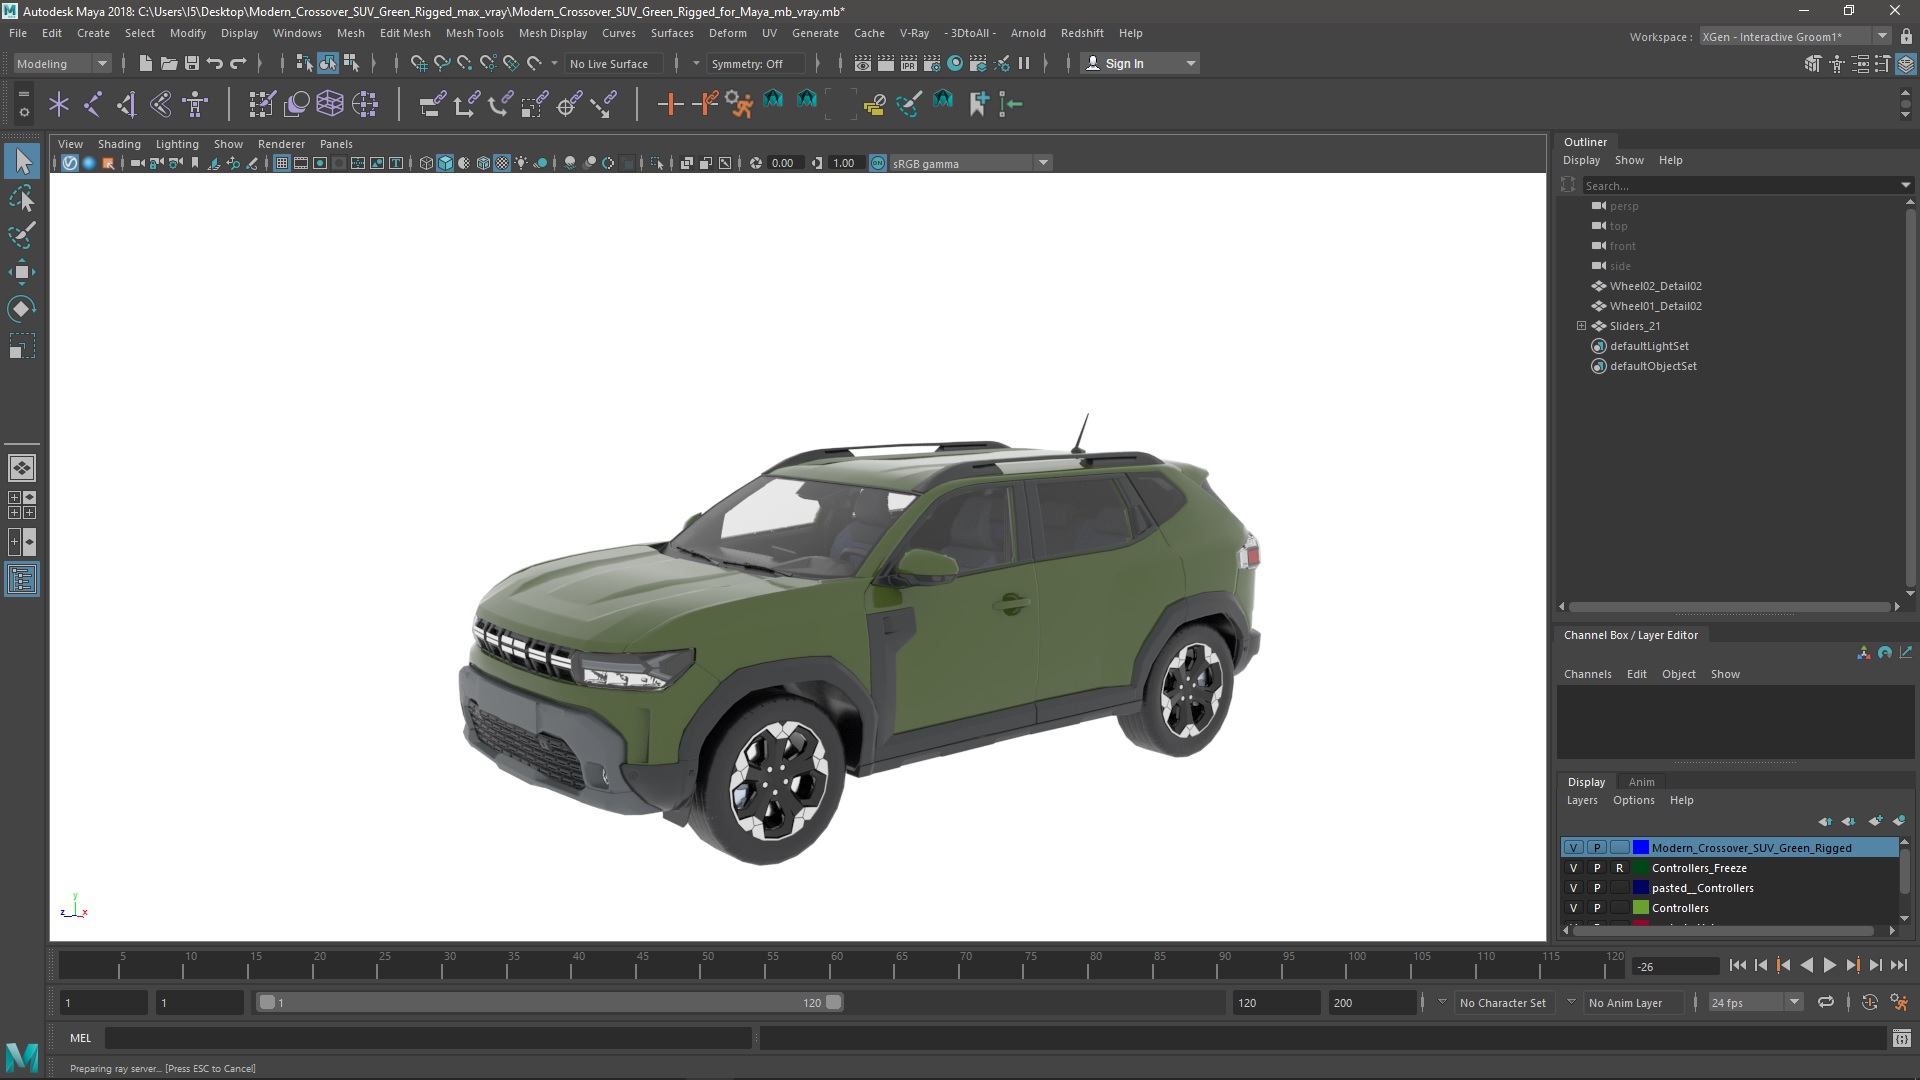Expand the Sliders_21 node in Outliner
The image size is (1920, 1080).
click(1581, 326)
